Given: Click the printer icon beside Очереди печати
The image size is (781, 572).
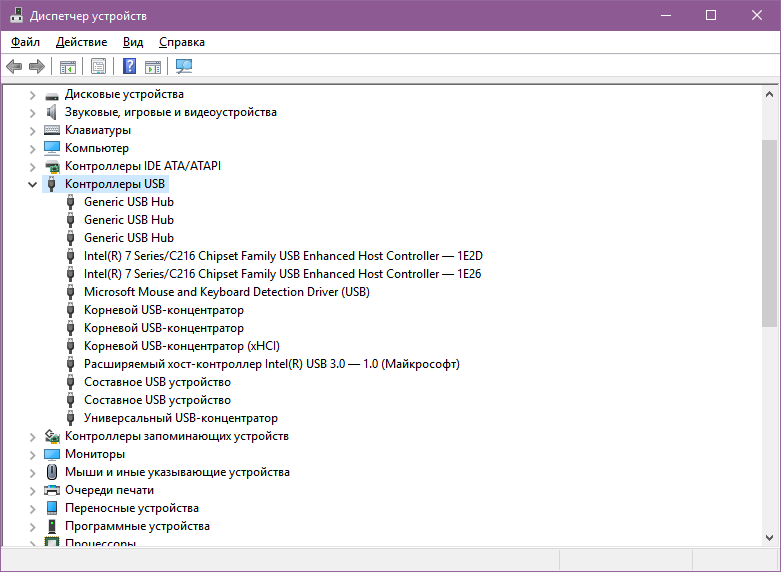Looking at the screenshot, I should pos(52,490).
